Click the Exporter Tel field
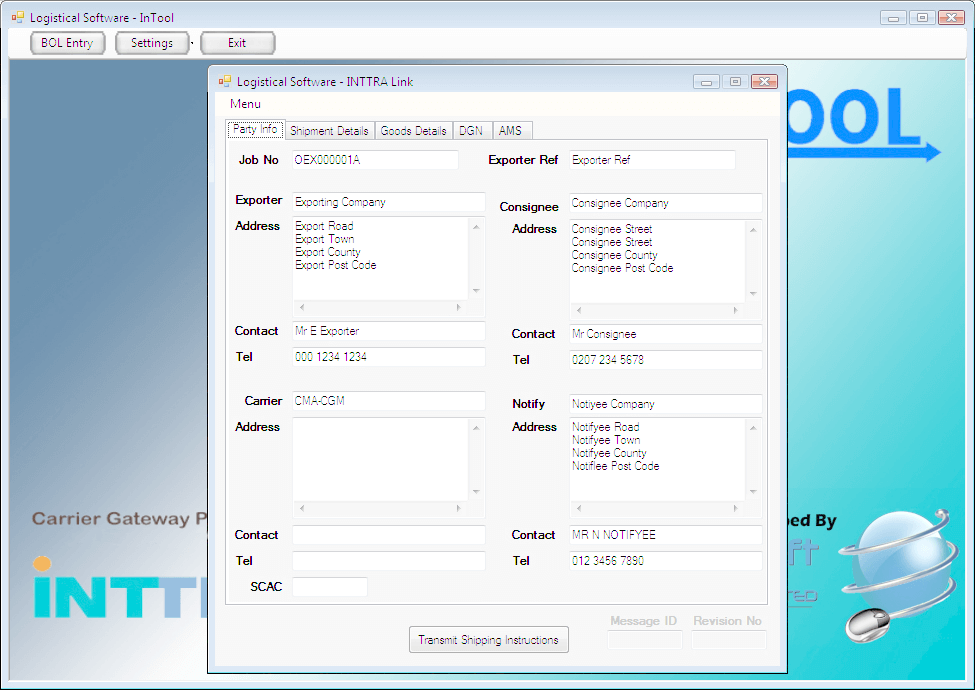The image size is (975, 690). (389, 357)
